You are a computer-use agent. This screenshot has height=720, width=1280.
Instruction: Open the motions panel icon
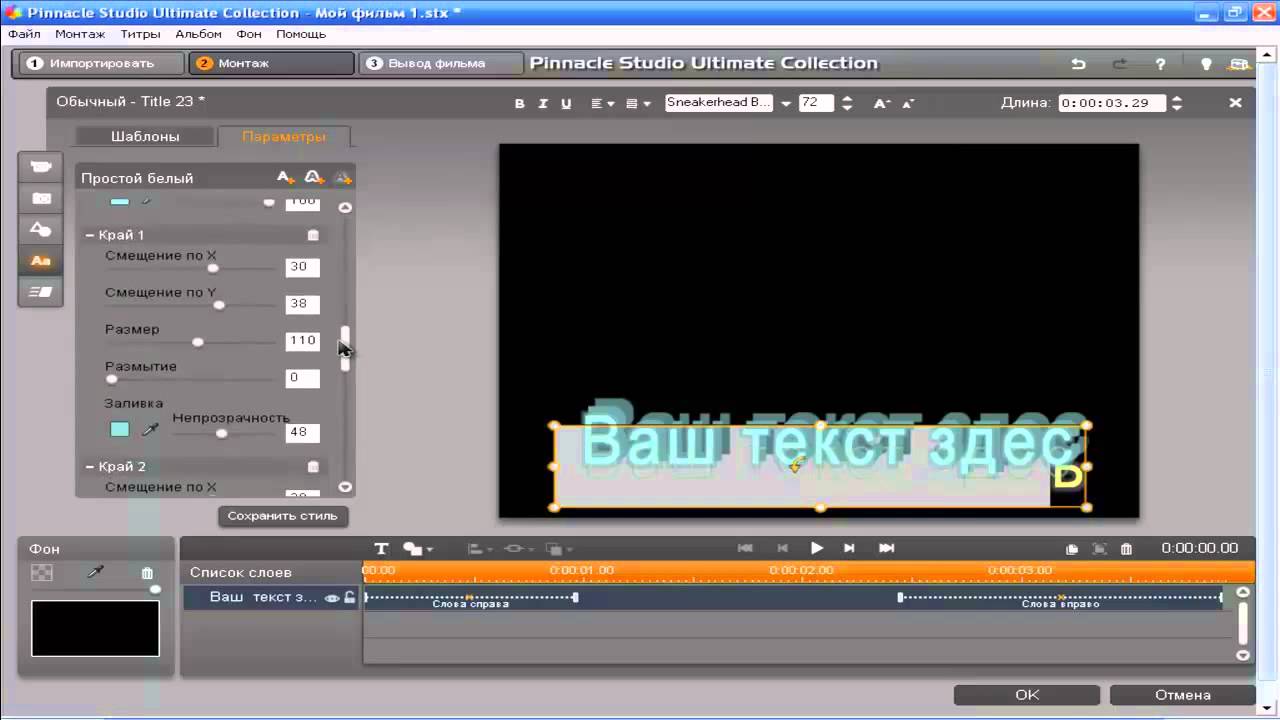click(x=41, y=291)
